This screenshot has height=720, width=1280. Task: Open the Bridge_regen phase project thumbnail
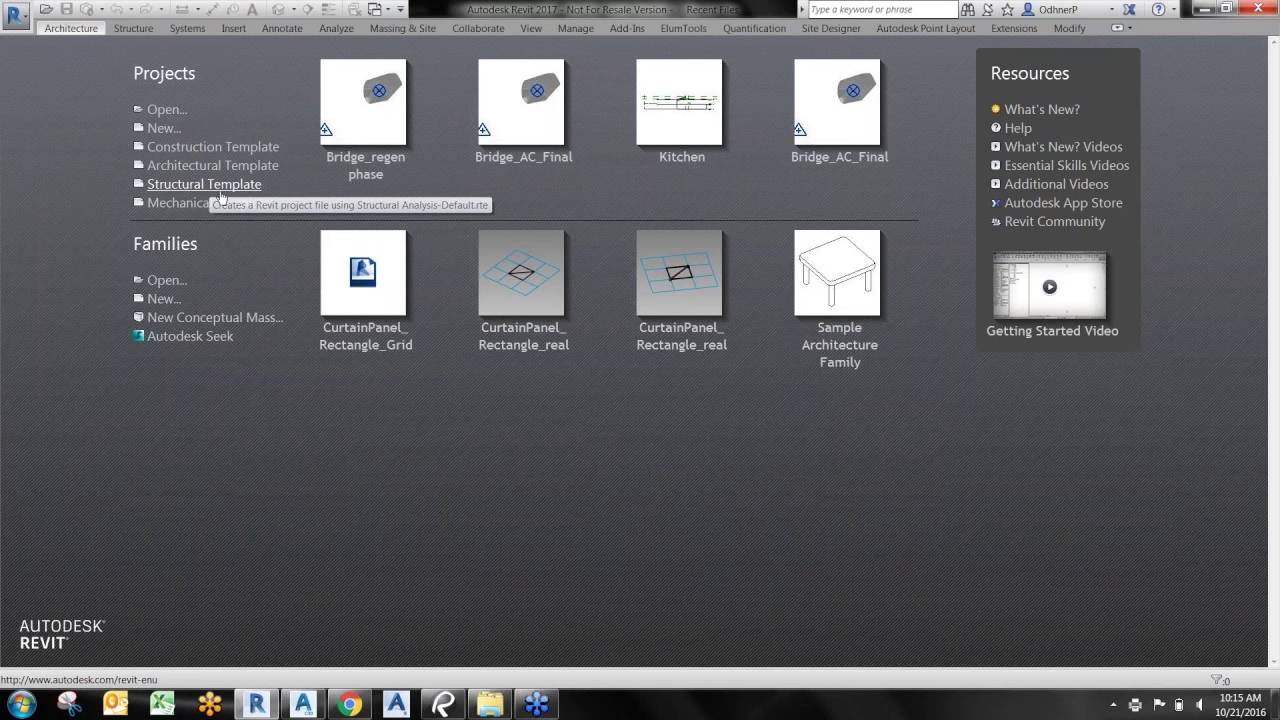[x=363, y=102]
